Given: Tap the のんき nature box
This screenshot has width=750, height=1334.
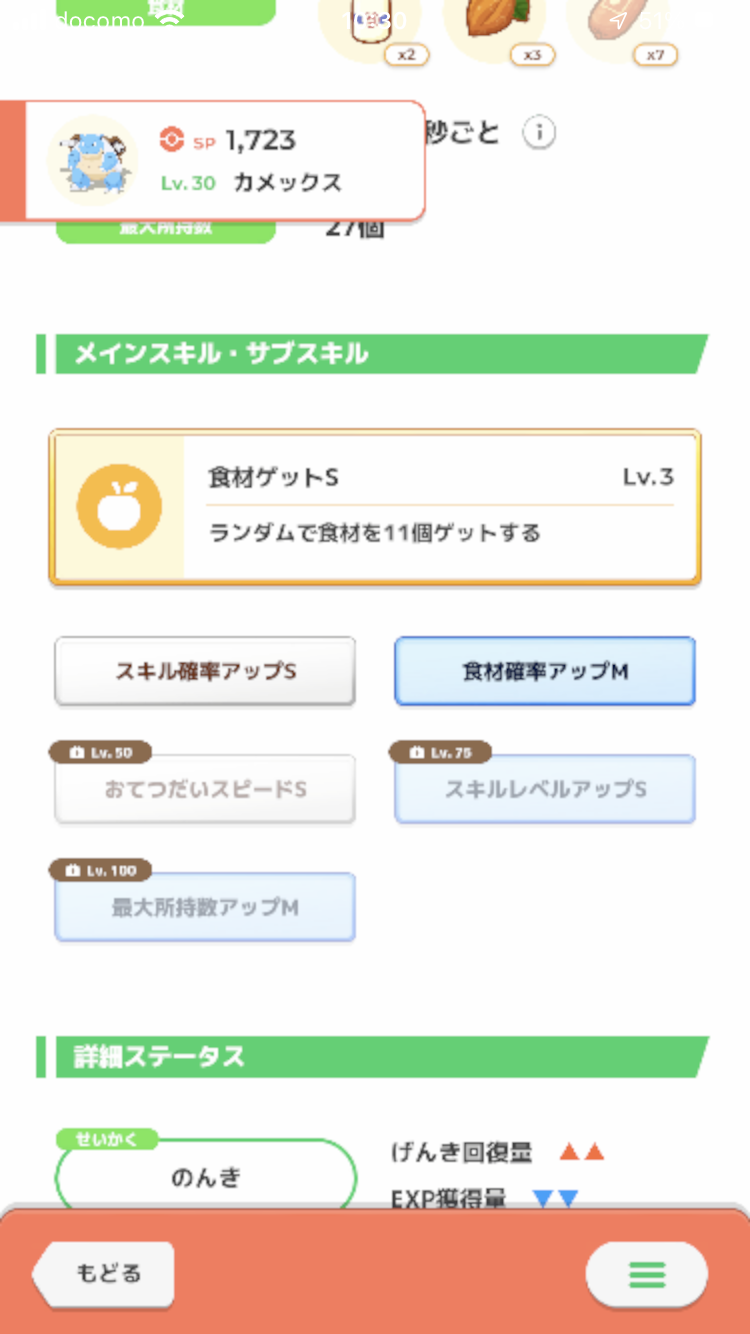Looking at the screenshot, I should tap(206, 1176).
